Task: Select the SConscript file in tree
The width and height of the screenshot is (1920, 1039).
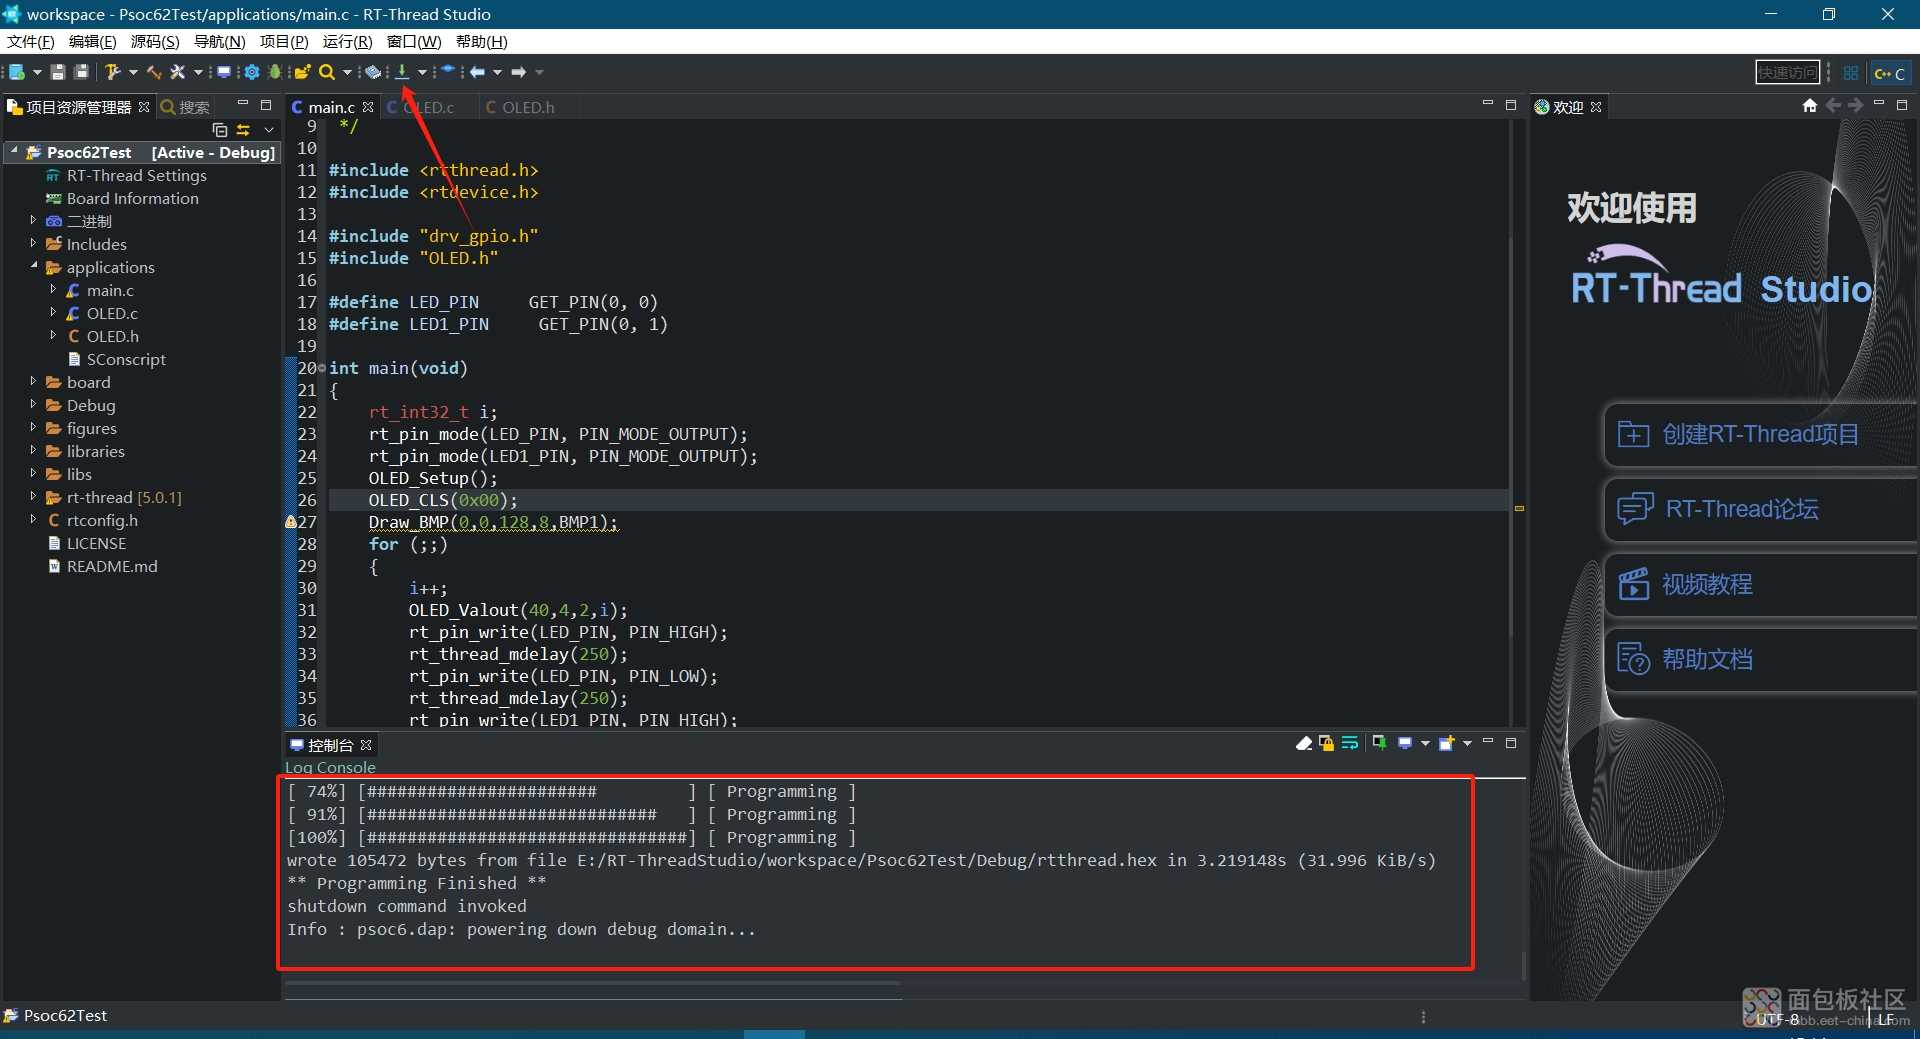Action: (126, 359)
